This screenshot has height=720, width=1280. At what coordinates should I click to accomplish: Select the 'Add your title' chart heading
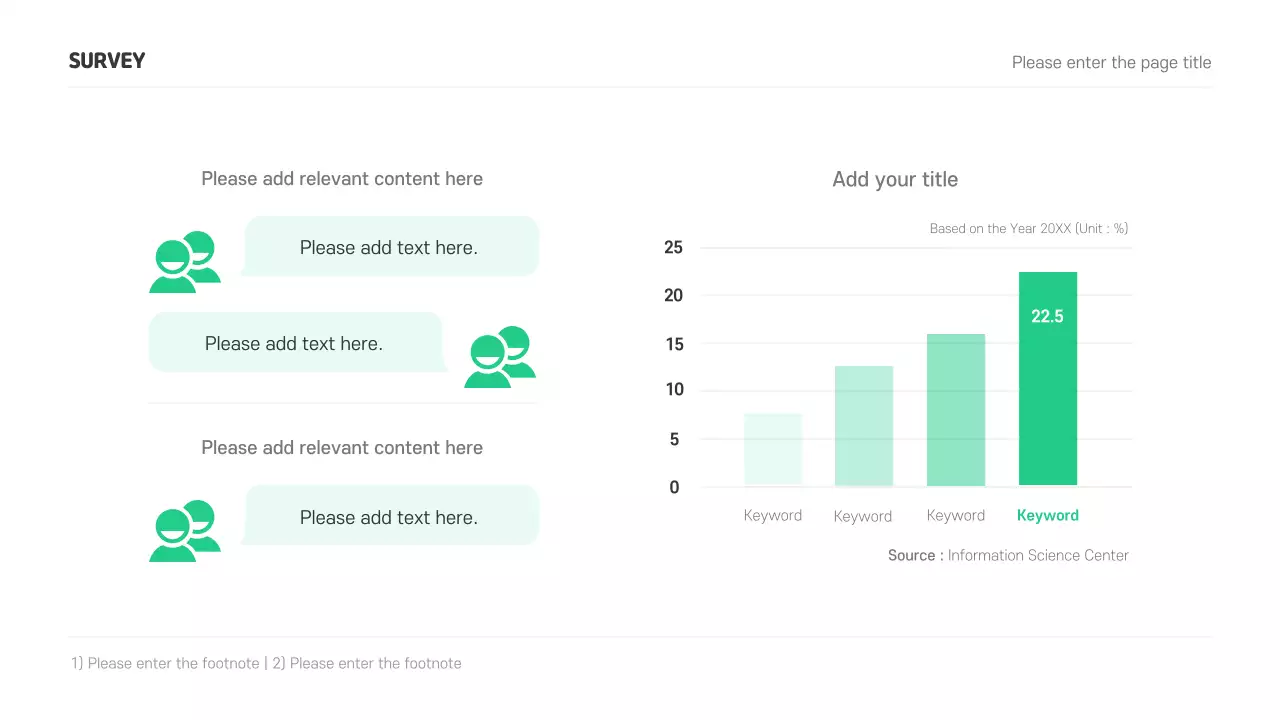pos(895,180)
